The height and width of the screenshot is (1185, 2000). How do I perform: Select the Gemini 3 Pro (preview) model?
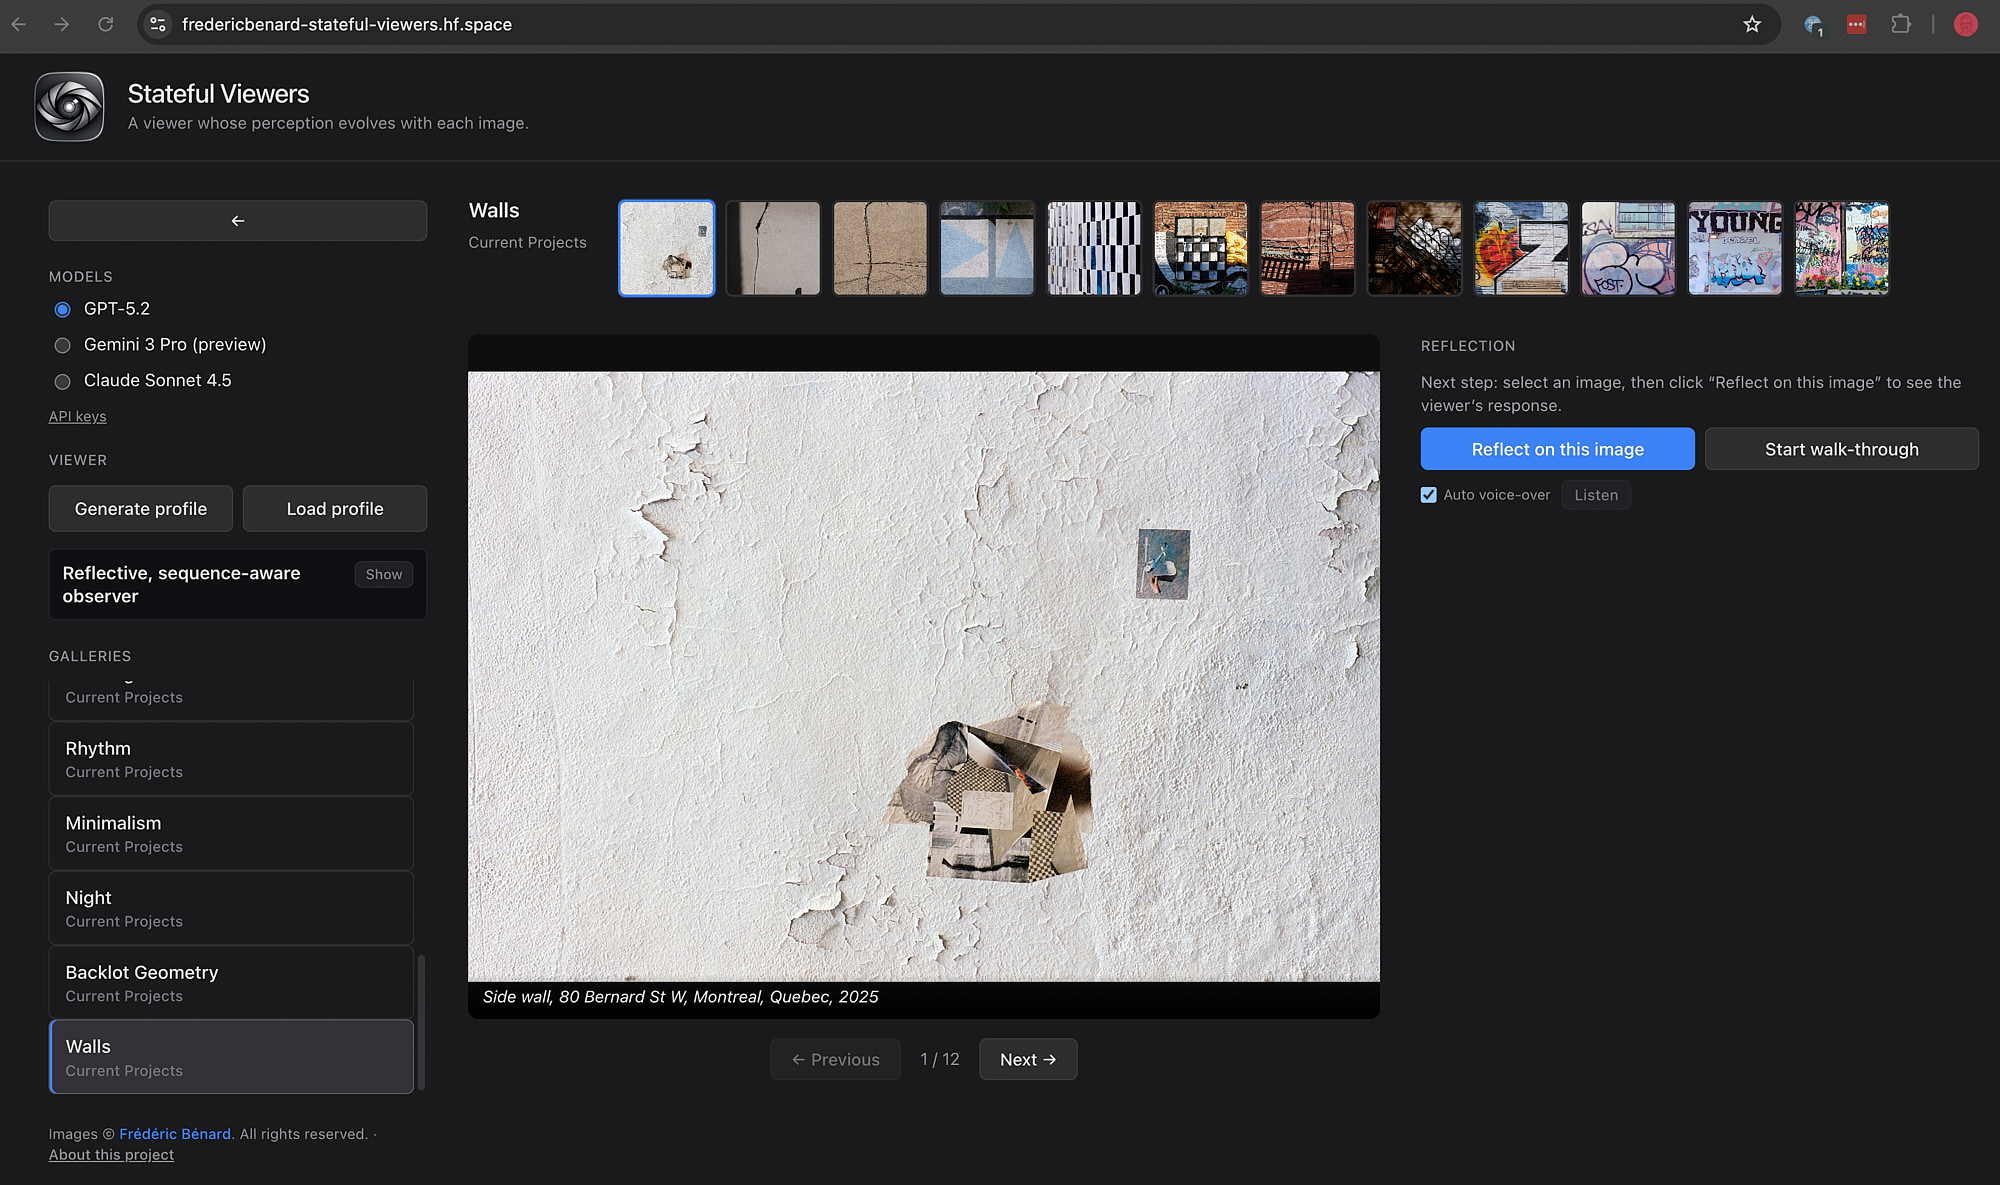point(62,345)
